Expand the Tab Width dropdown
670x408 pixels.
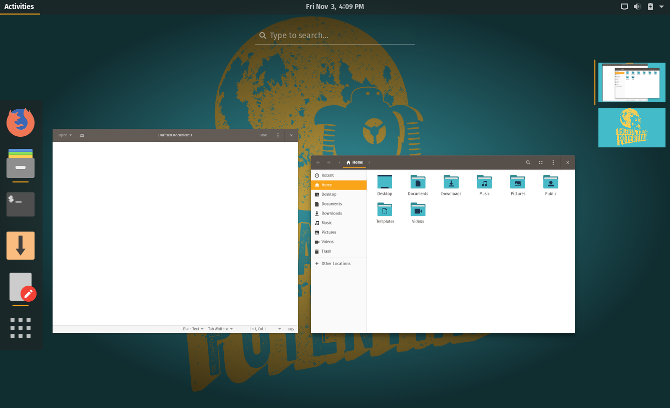pyautogui.click(x=220, y=328)
